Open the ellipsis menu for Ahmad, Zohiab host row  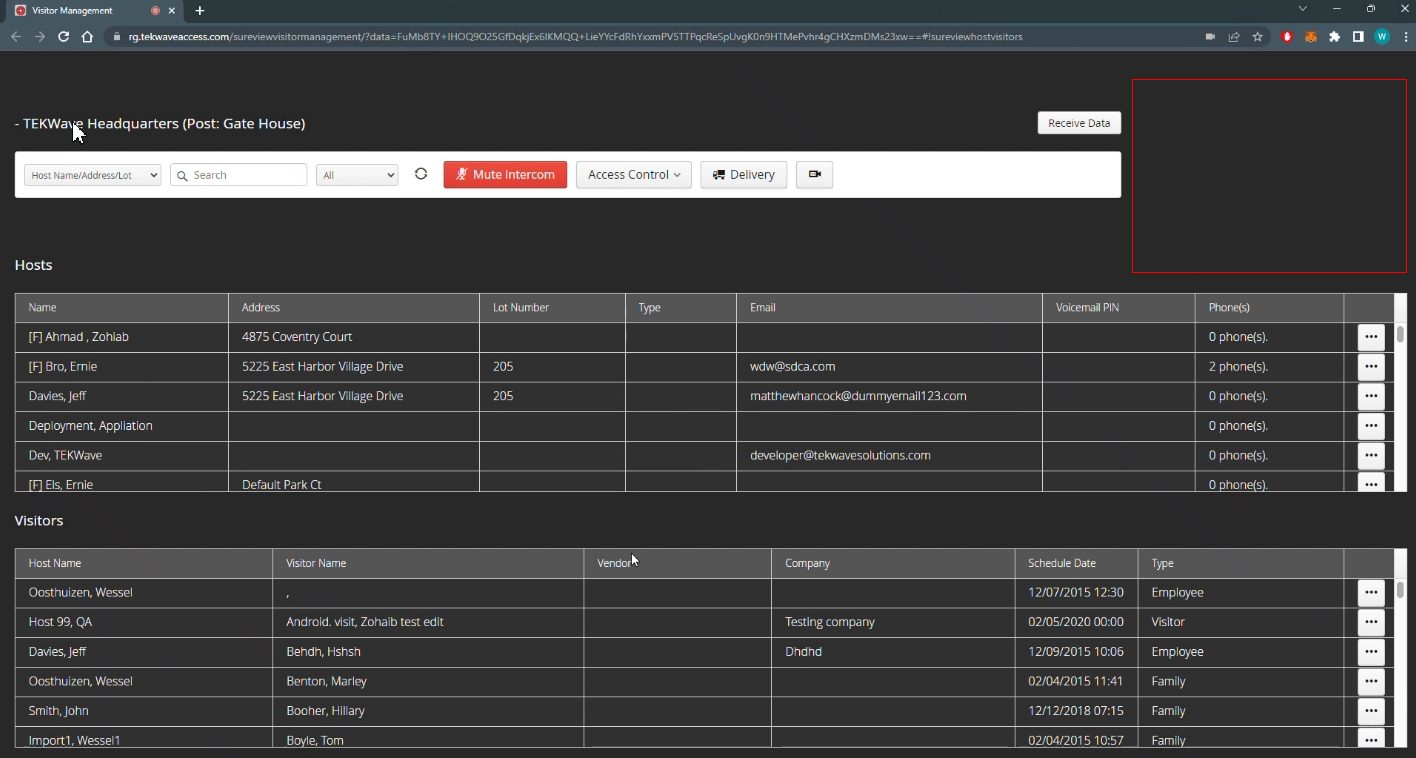[x=1370, y=337]
